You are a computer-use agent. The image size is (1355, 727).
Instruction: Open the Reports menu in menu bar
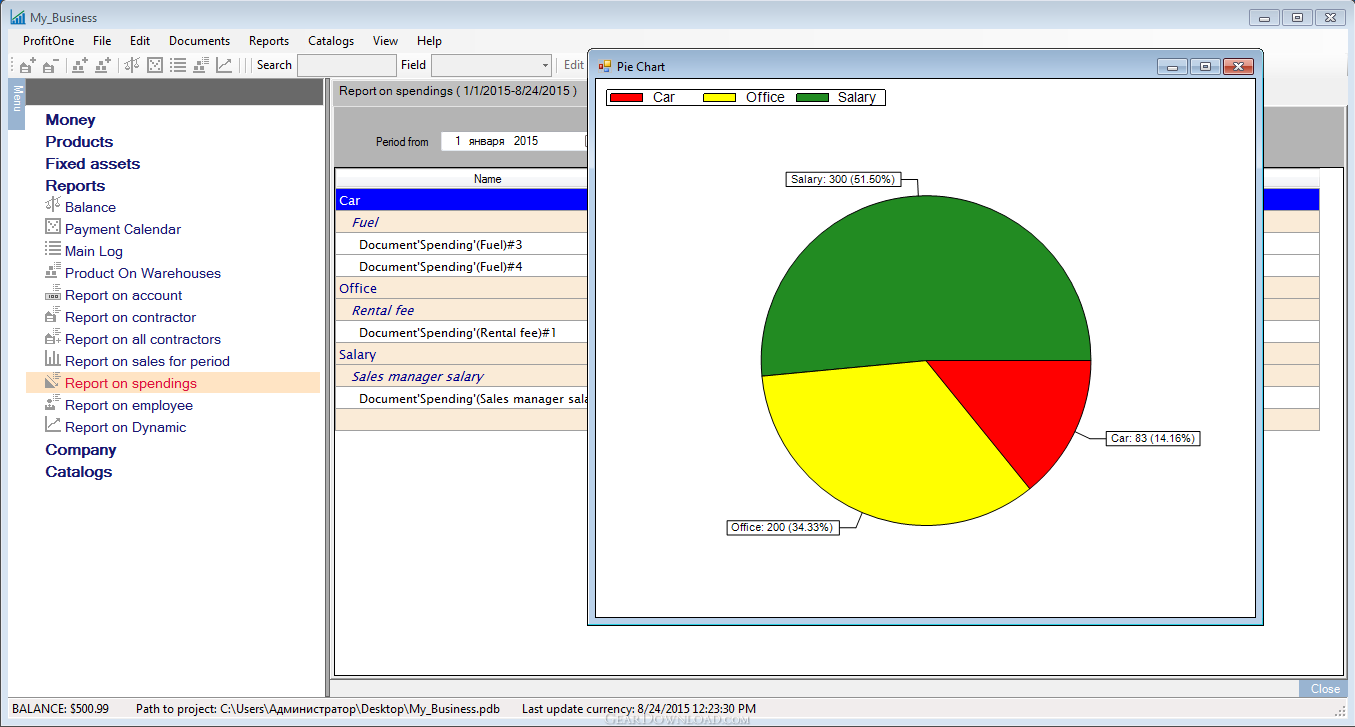[269, 41]
